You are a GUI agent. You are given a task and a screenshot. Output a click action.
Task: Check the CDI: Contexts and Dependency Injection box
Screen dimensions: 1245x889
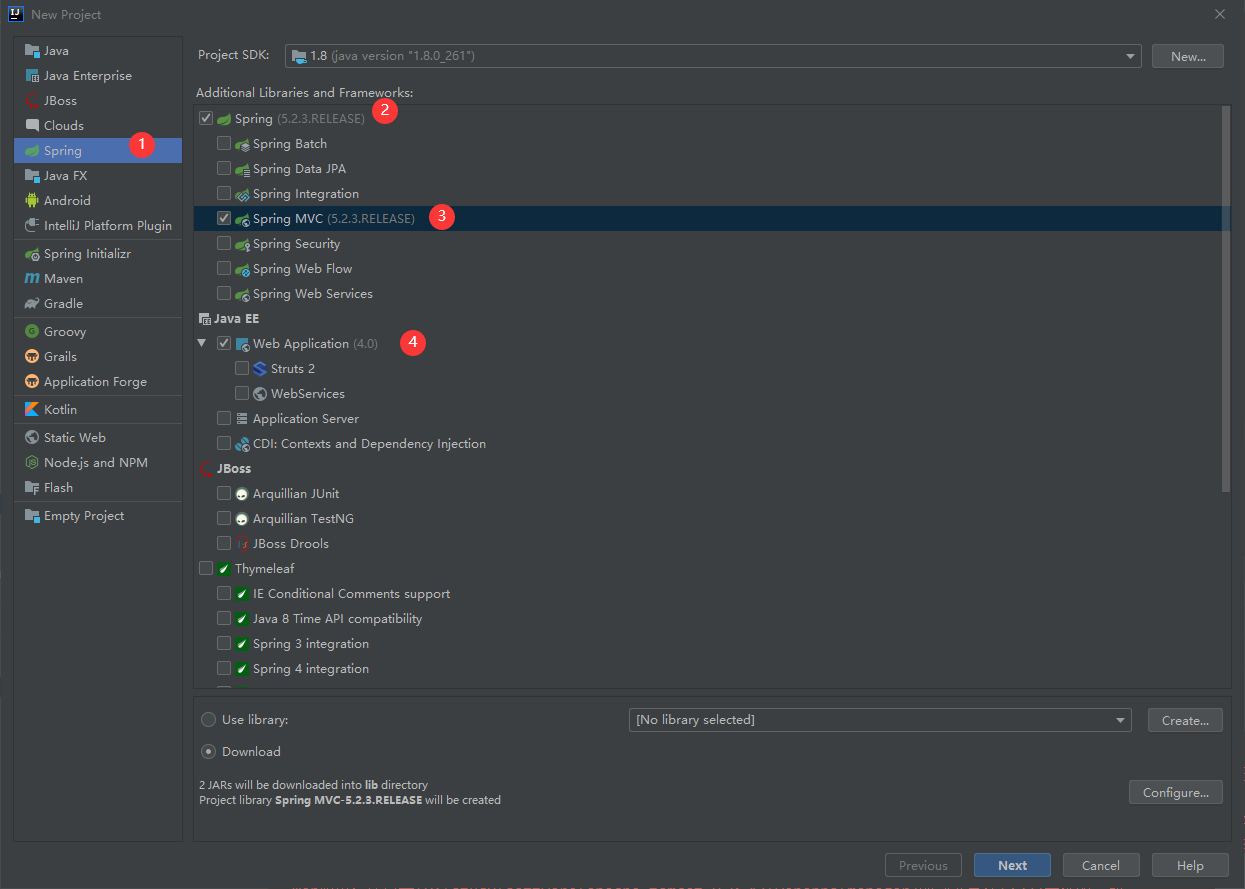[224, 443]
